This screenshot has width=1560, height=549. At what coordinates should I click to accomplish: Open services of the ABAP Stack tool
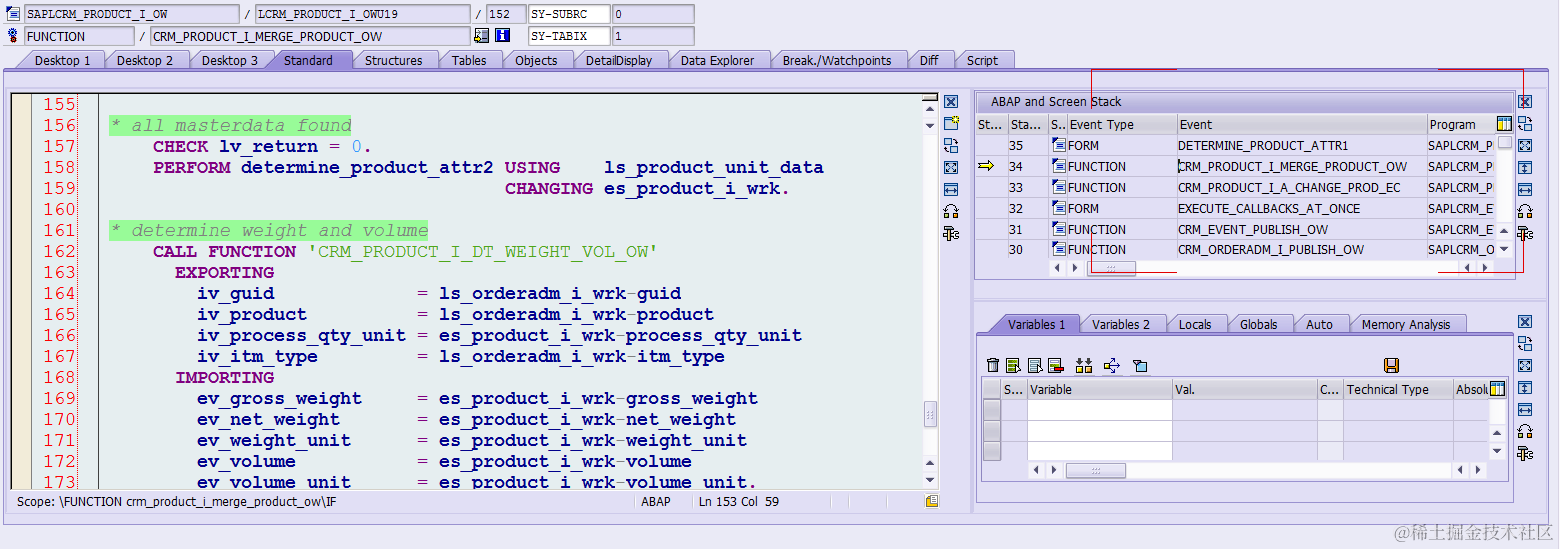1525,212
